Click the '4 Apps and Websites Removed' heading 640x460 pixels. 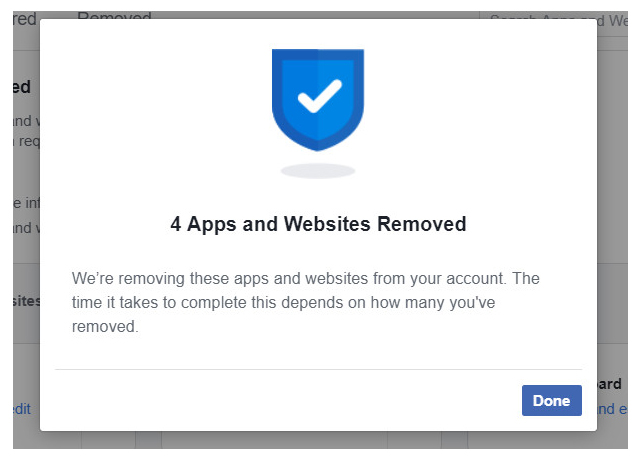click(318, 224)
